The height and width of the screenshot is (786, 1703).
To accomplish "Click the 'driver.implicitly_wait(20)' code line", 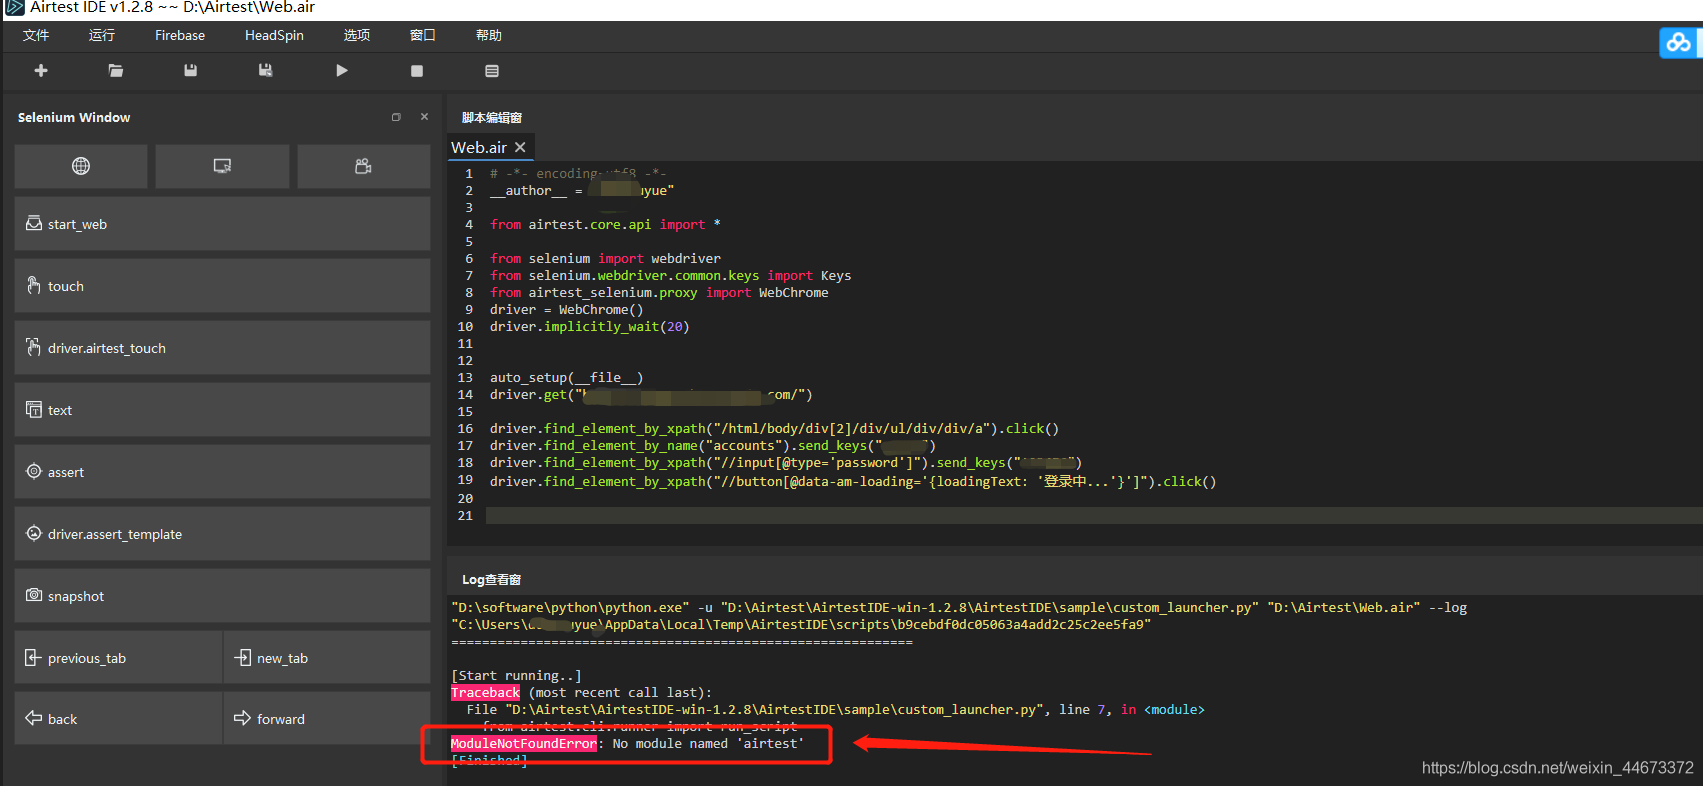I will coord(589,326).
